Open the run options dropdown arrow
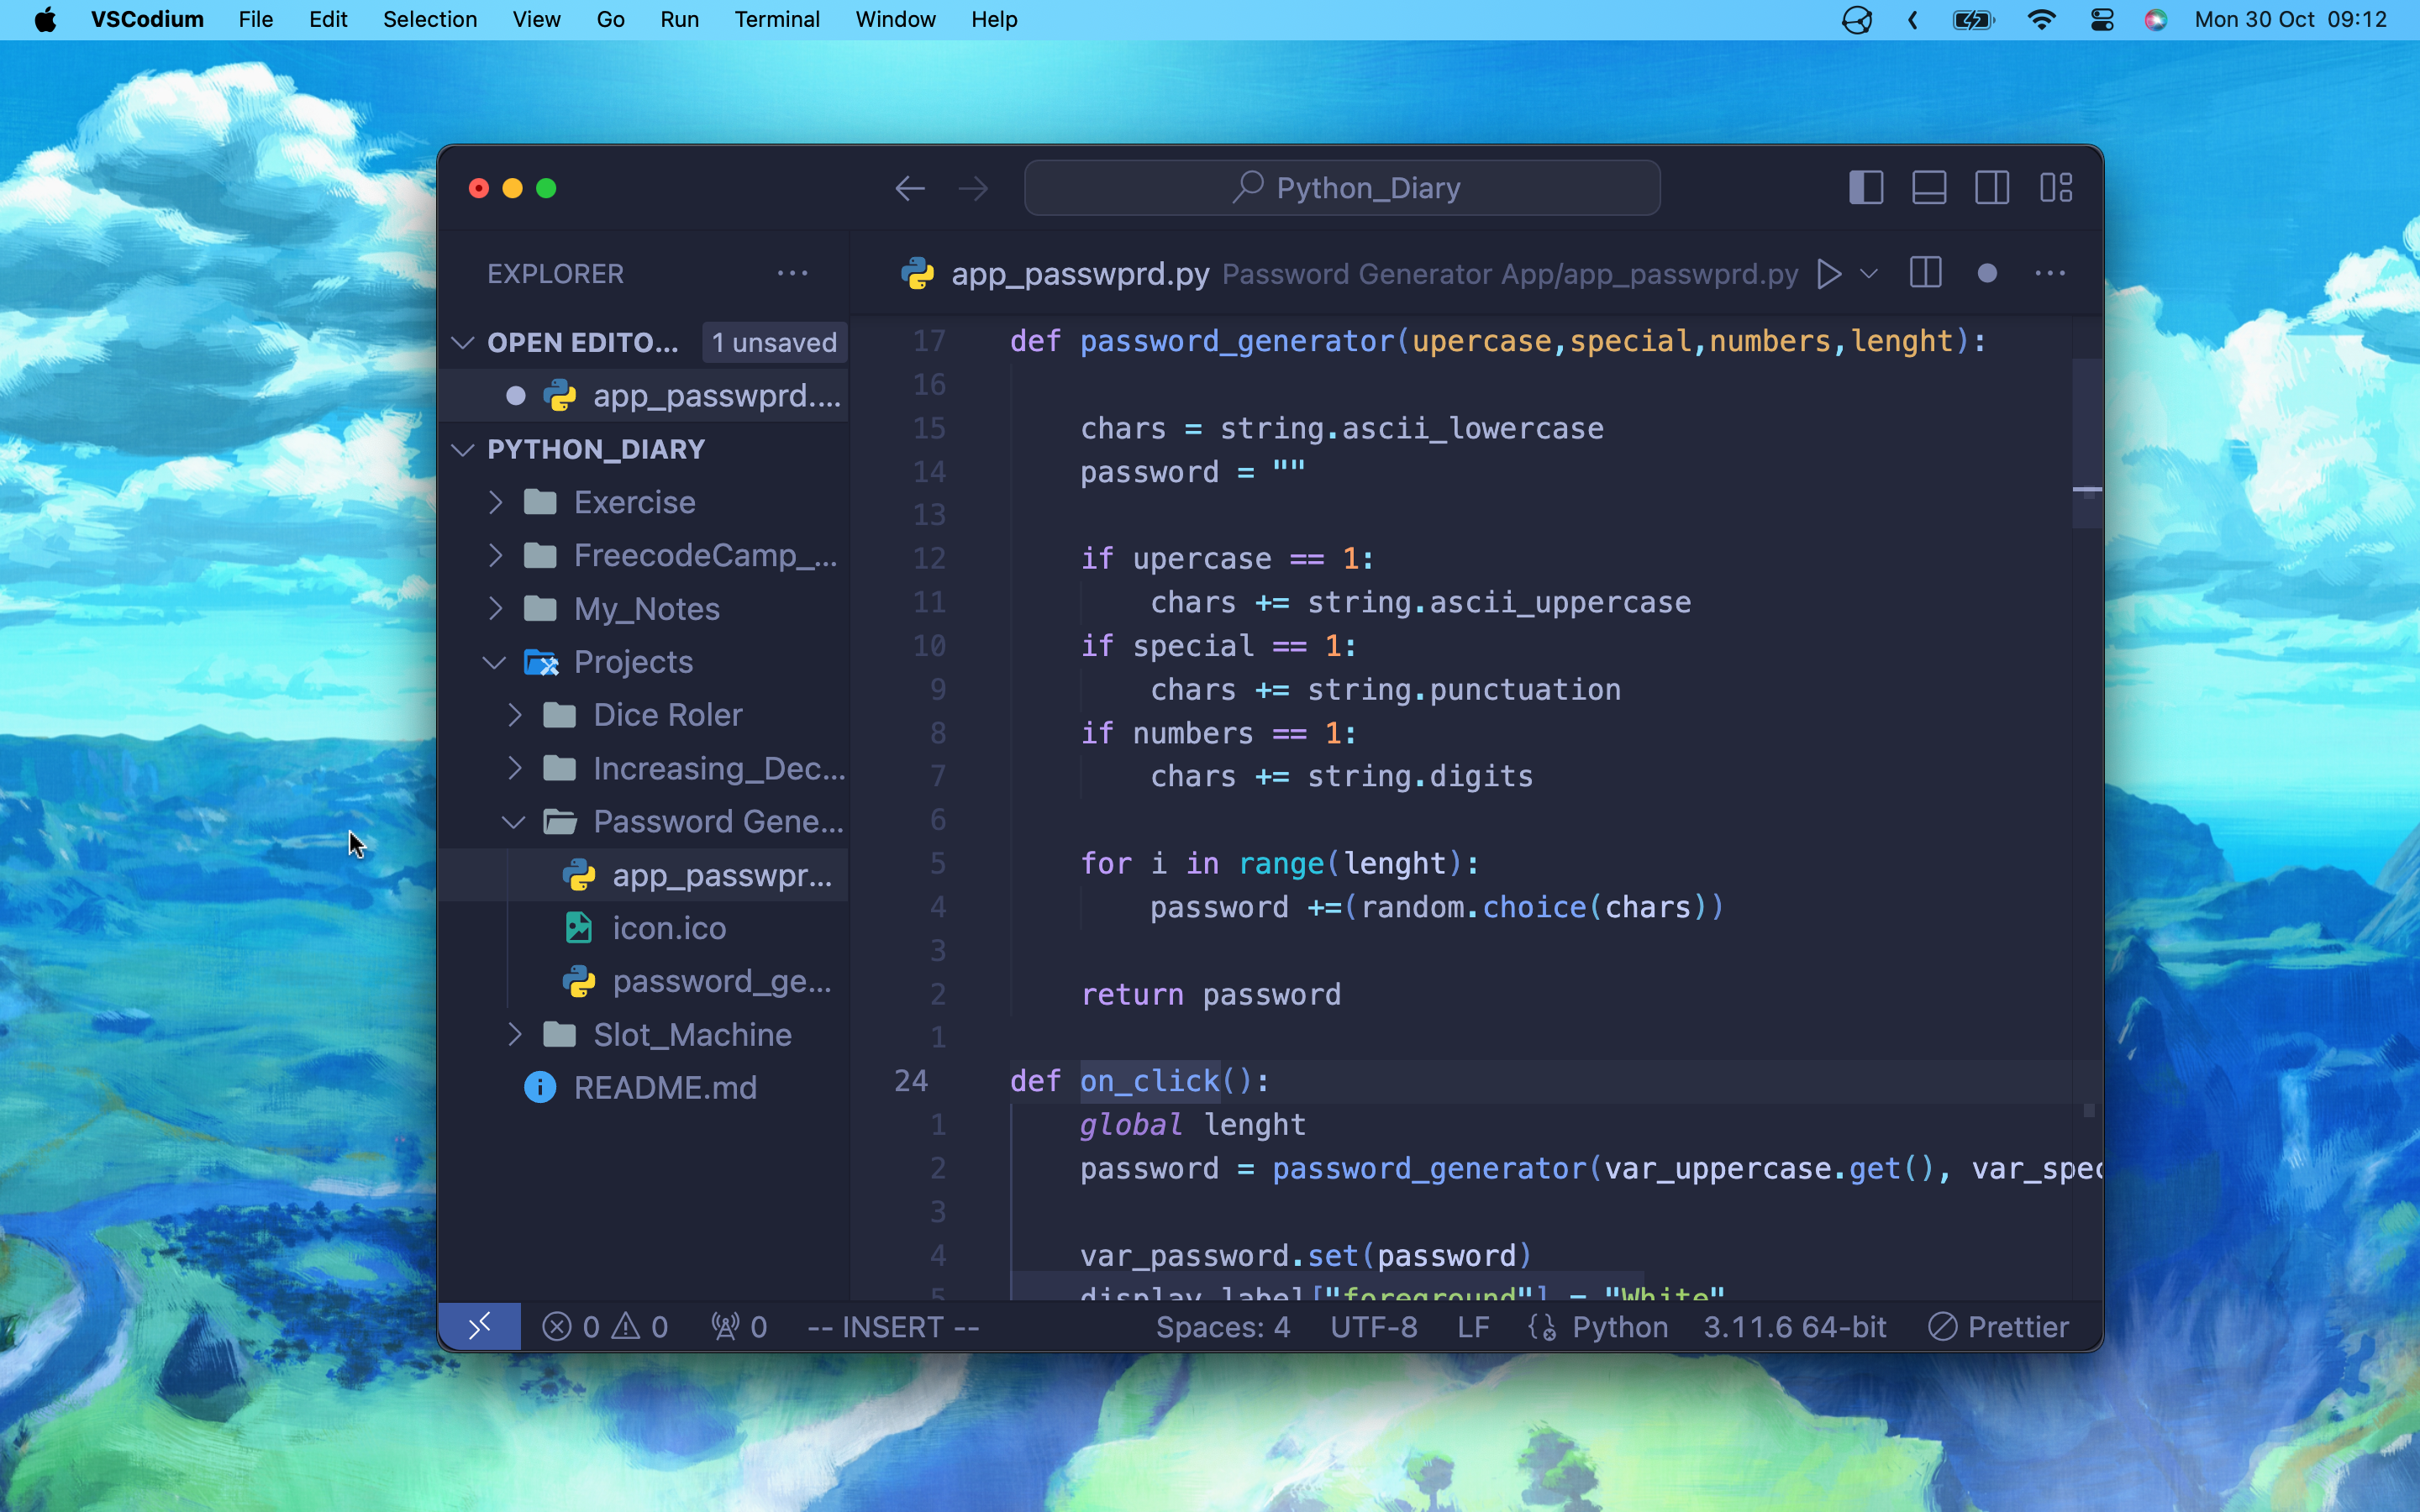2420x1512 pixels. coord(1868,273)
